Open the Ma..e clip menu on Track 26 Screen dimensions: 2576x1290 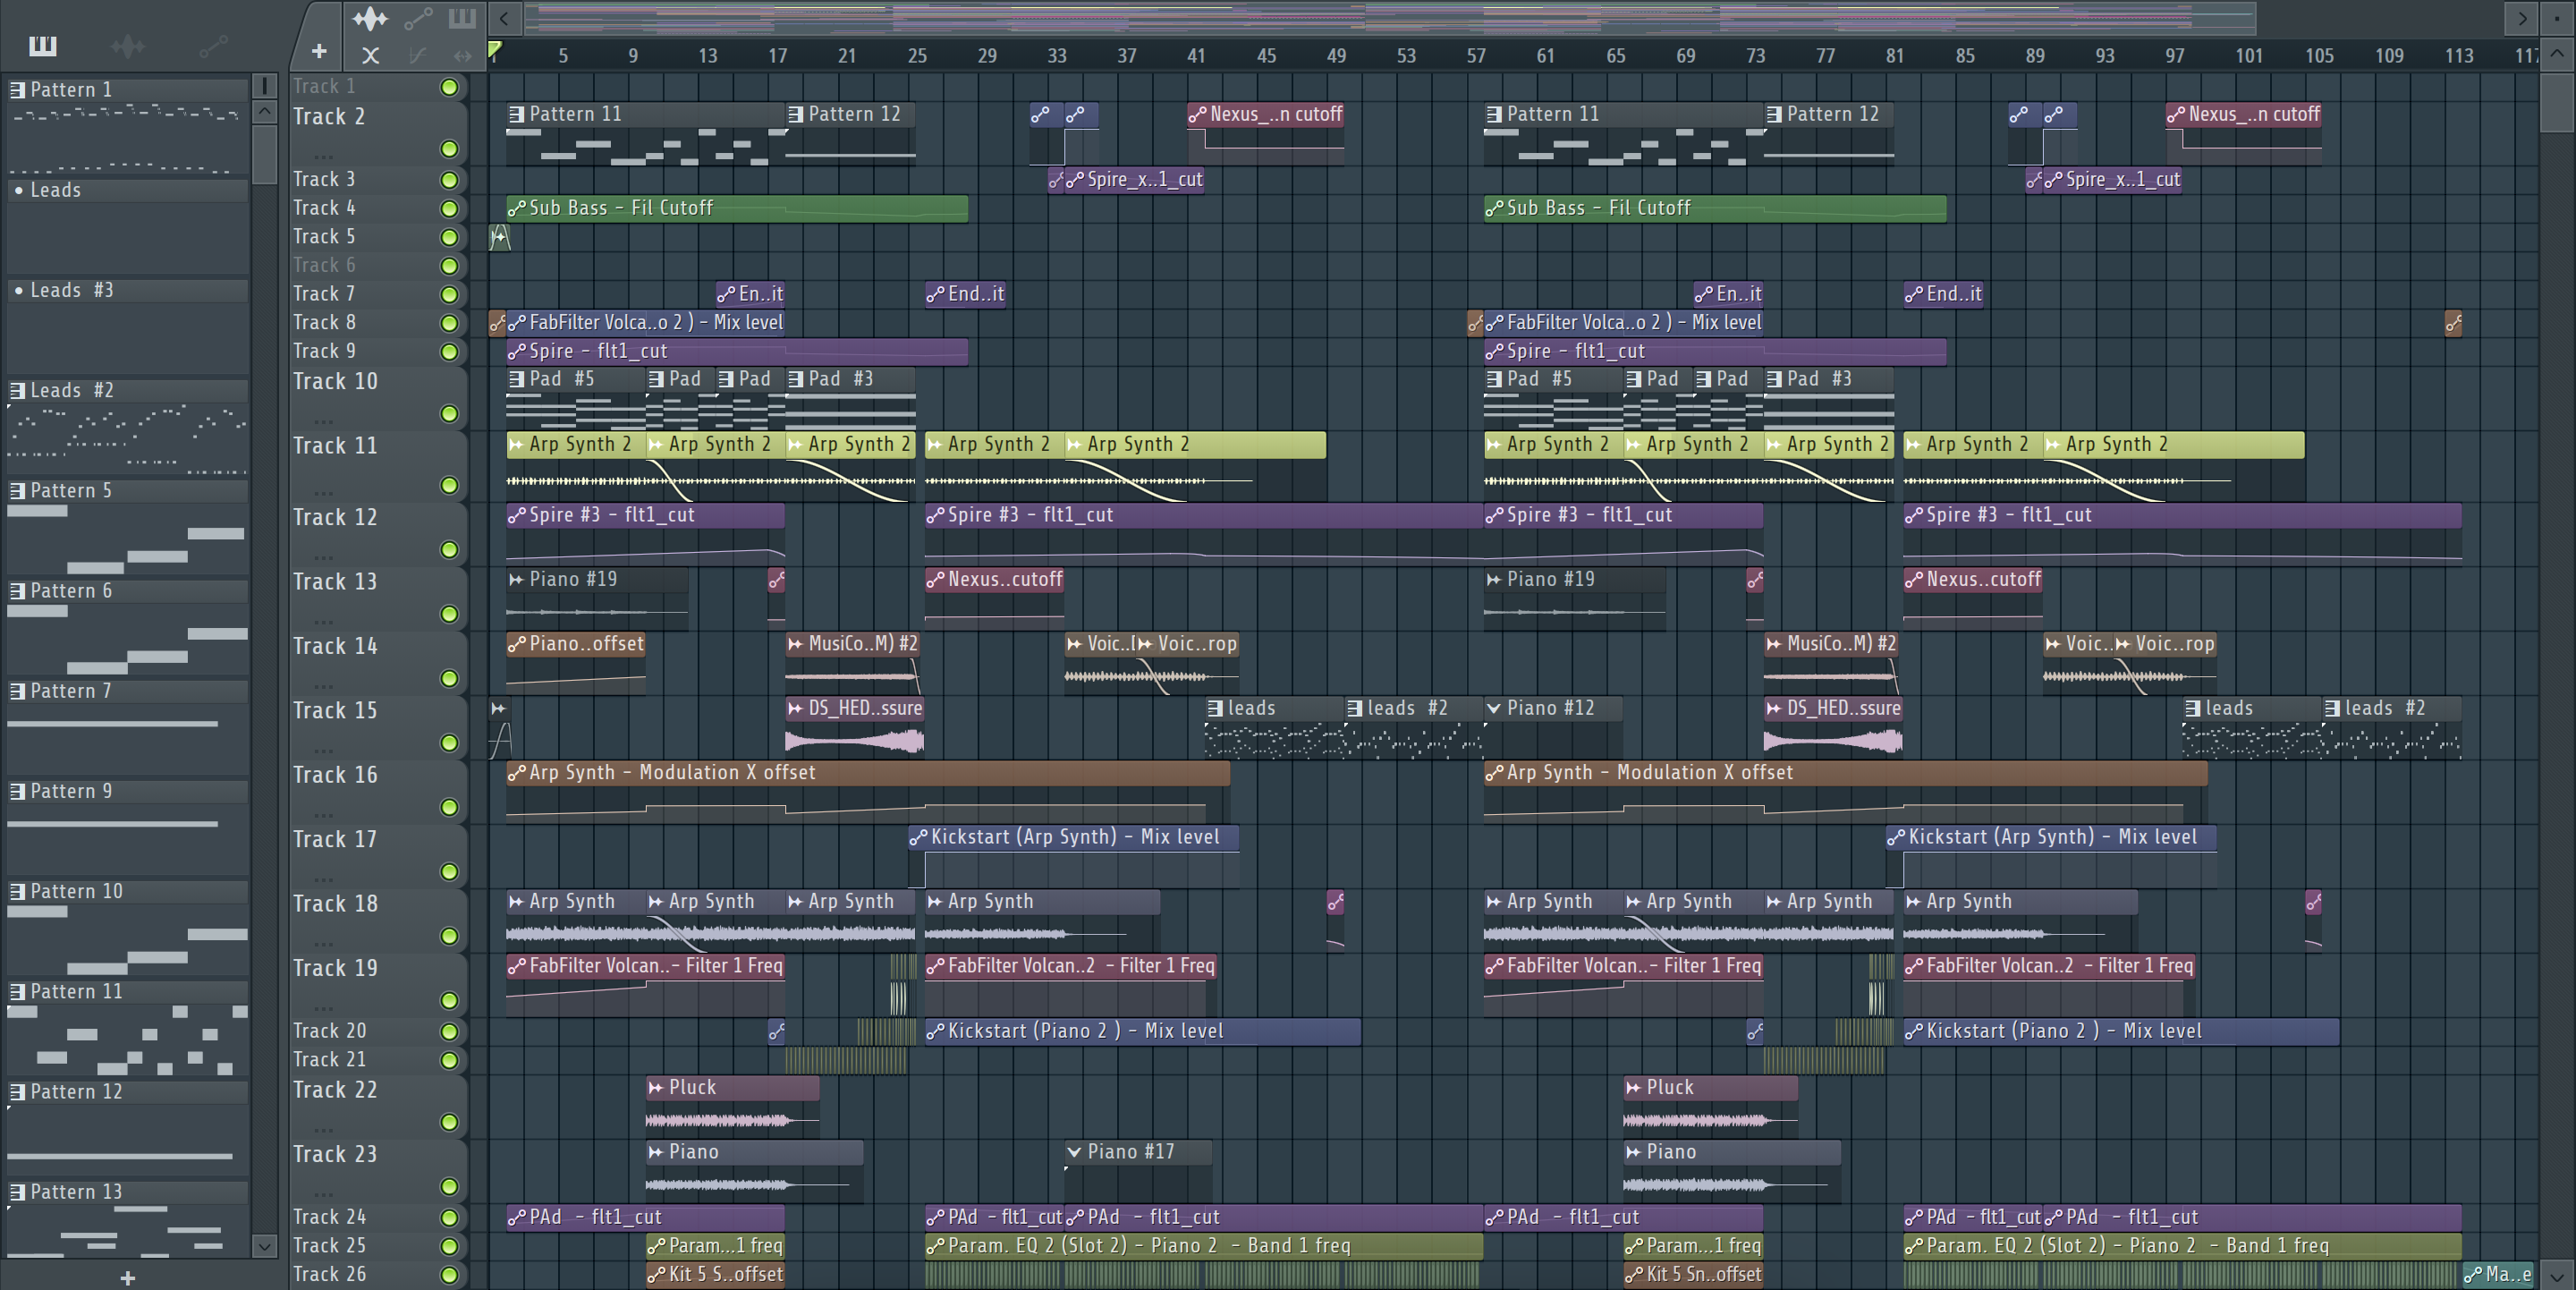click(2473, 1274)
